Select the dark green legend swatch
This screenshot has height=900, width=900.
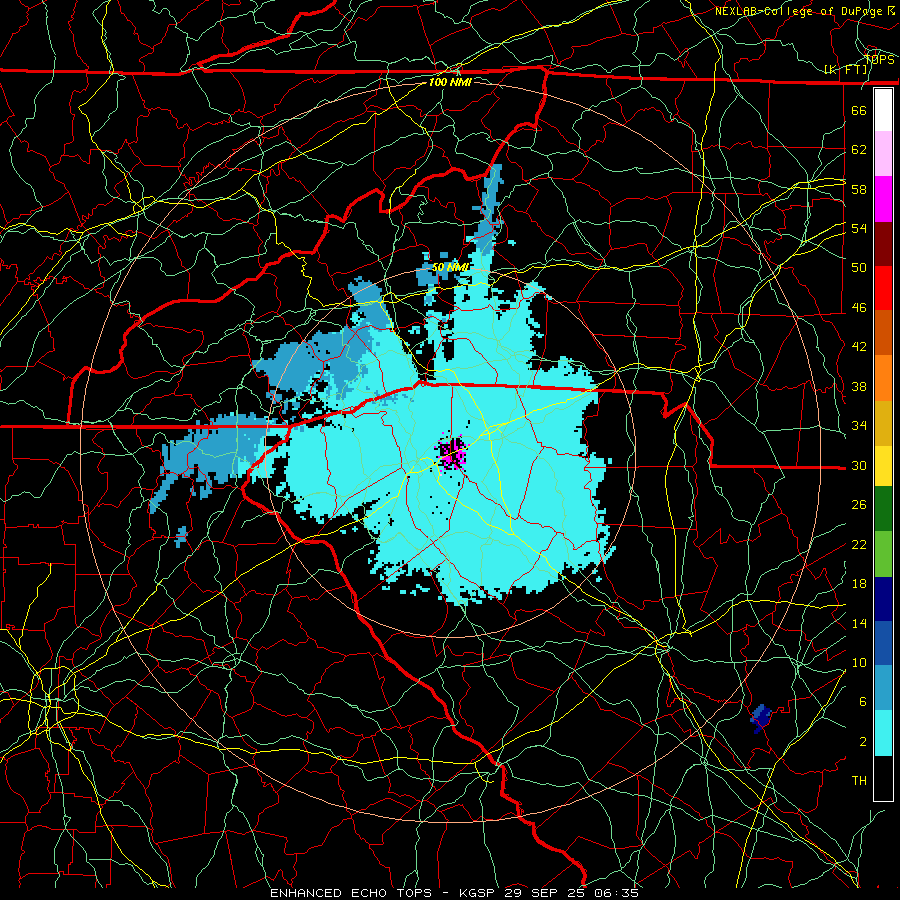[883, 509]
